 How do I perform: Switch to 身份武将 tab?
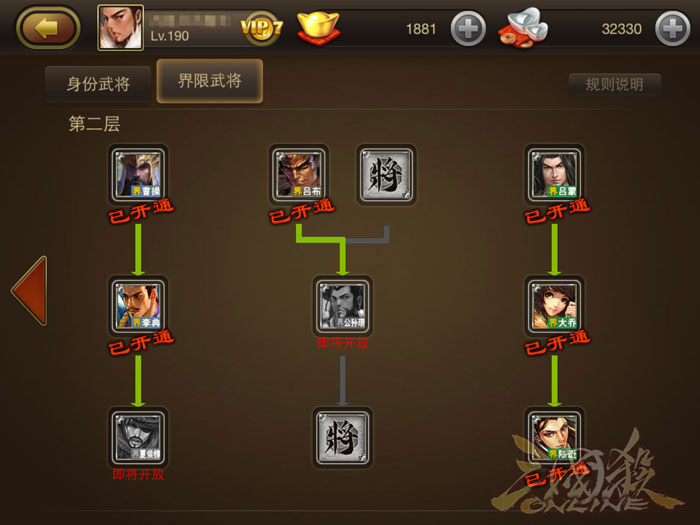coord(98,84)
